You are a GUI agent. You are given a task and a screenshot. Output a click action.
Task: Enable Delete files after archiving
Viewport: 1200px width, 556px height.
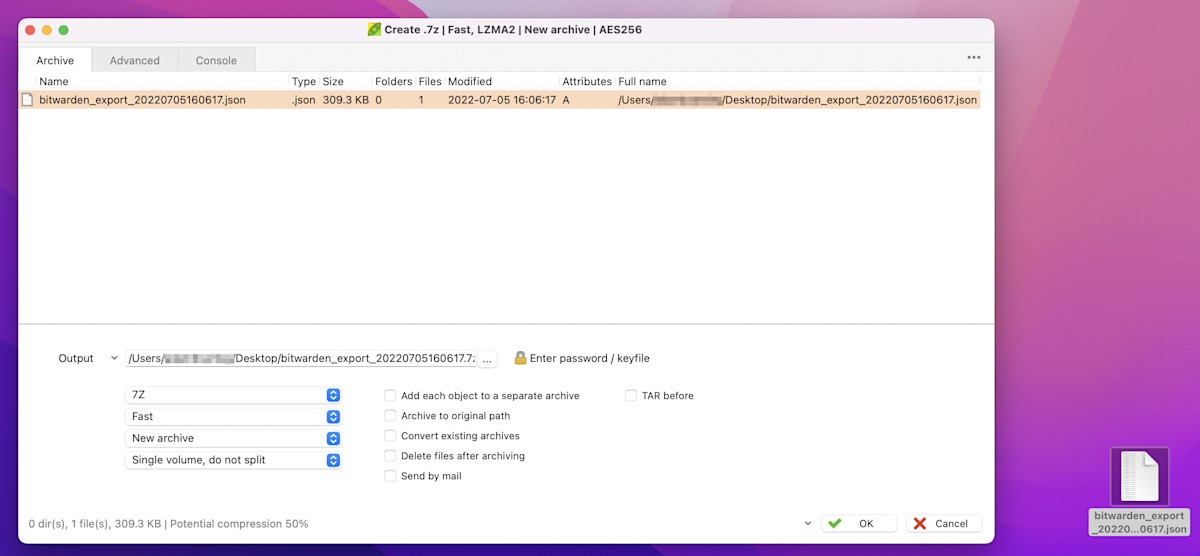tap(391, 456)
